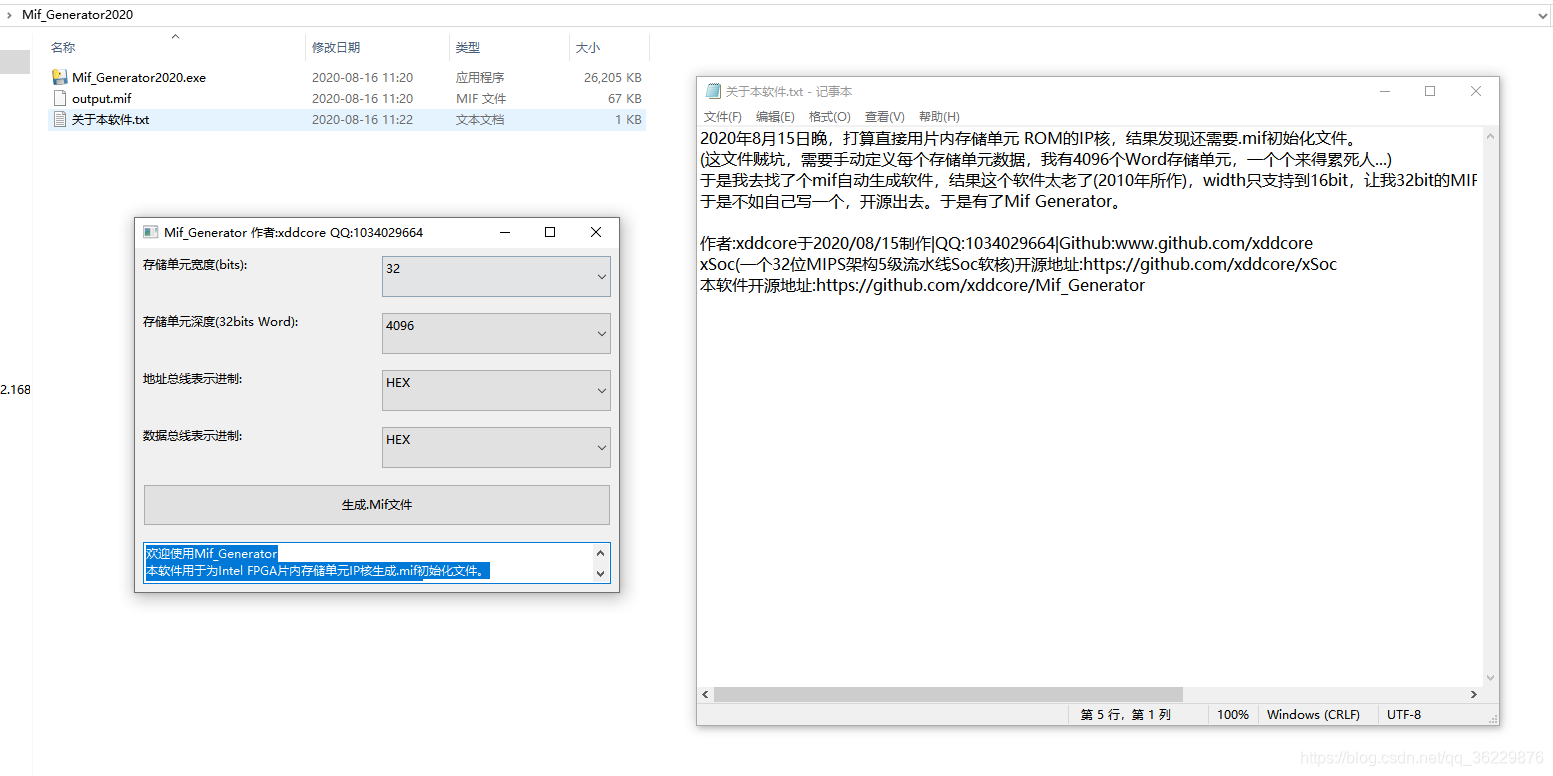Select the output.mif file icon
Screen dimensions: 1553x776
click(60, 98)
